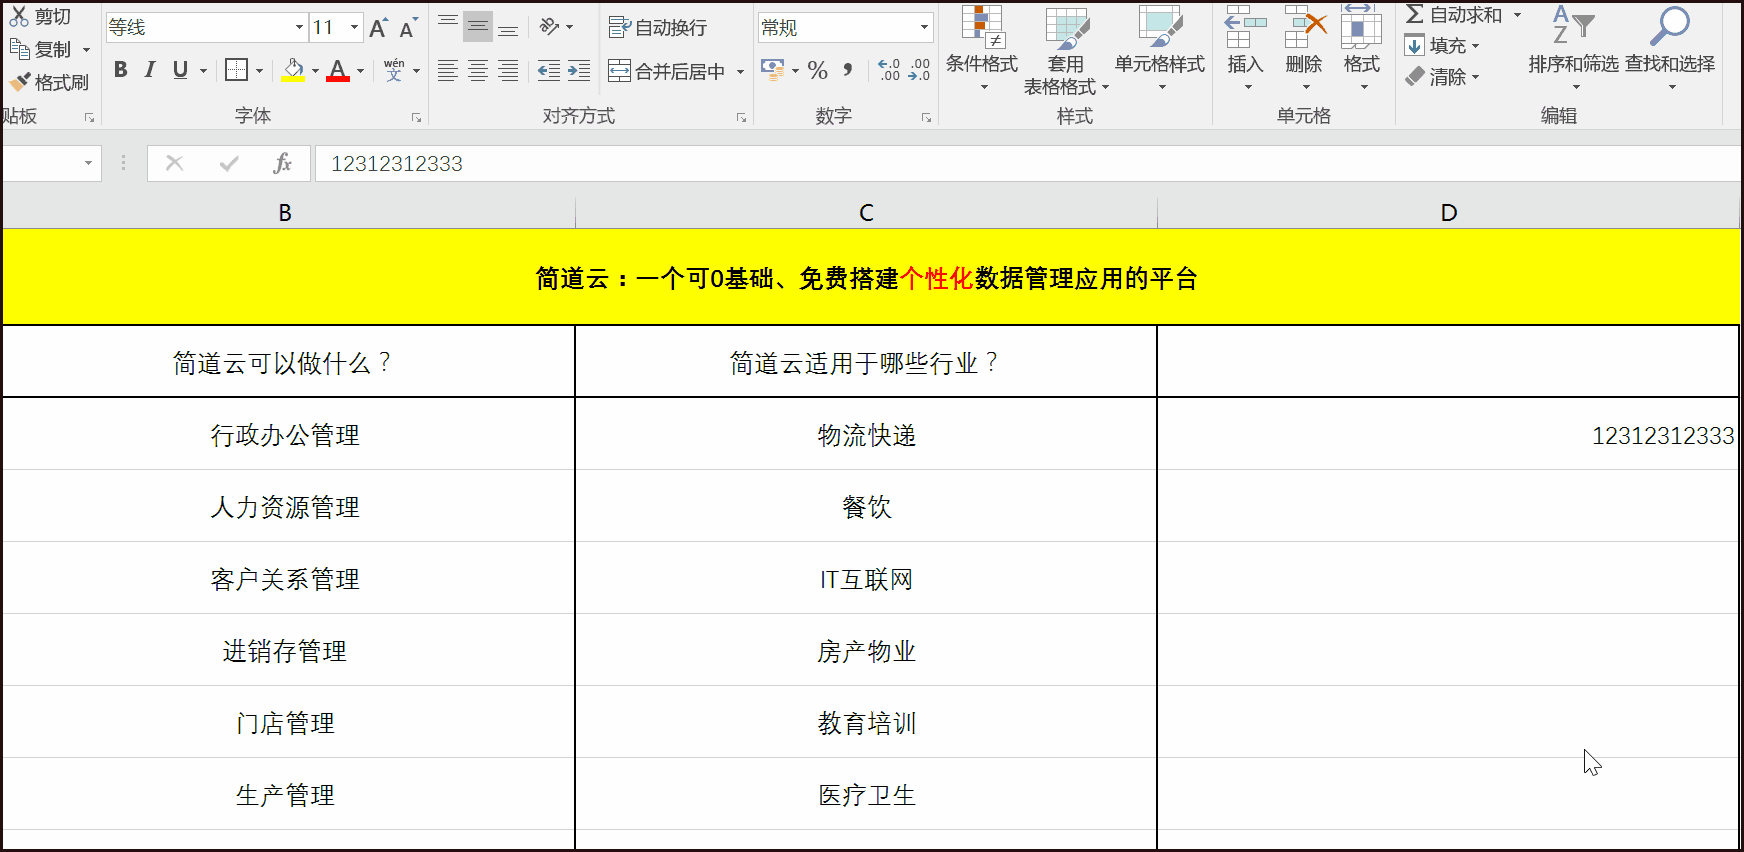This screenshot has width=1744, height=852.
Task: Open the Clear (清除) menu
Action: click(1441, 77)
